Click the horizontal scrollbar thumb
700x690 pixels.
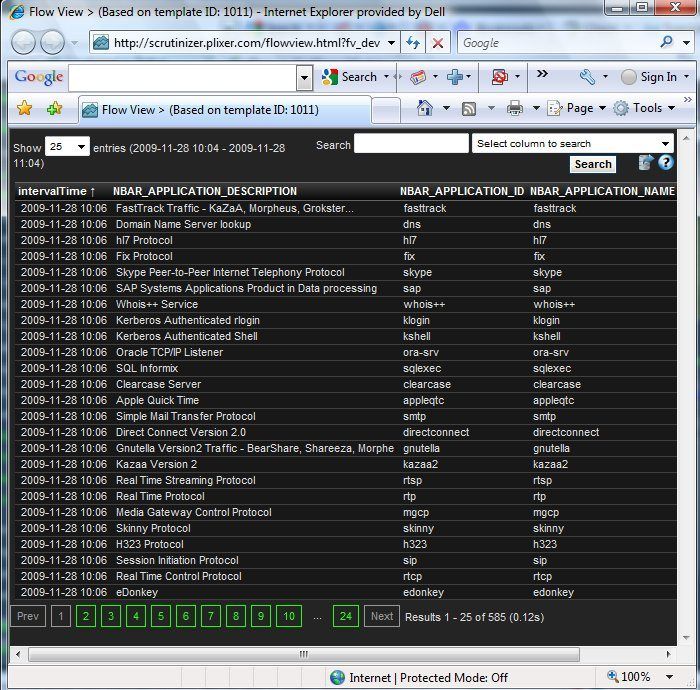tap(304, 654)
